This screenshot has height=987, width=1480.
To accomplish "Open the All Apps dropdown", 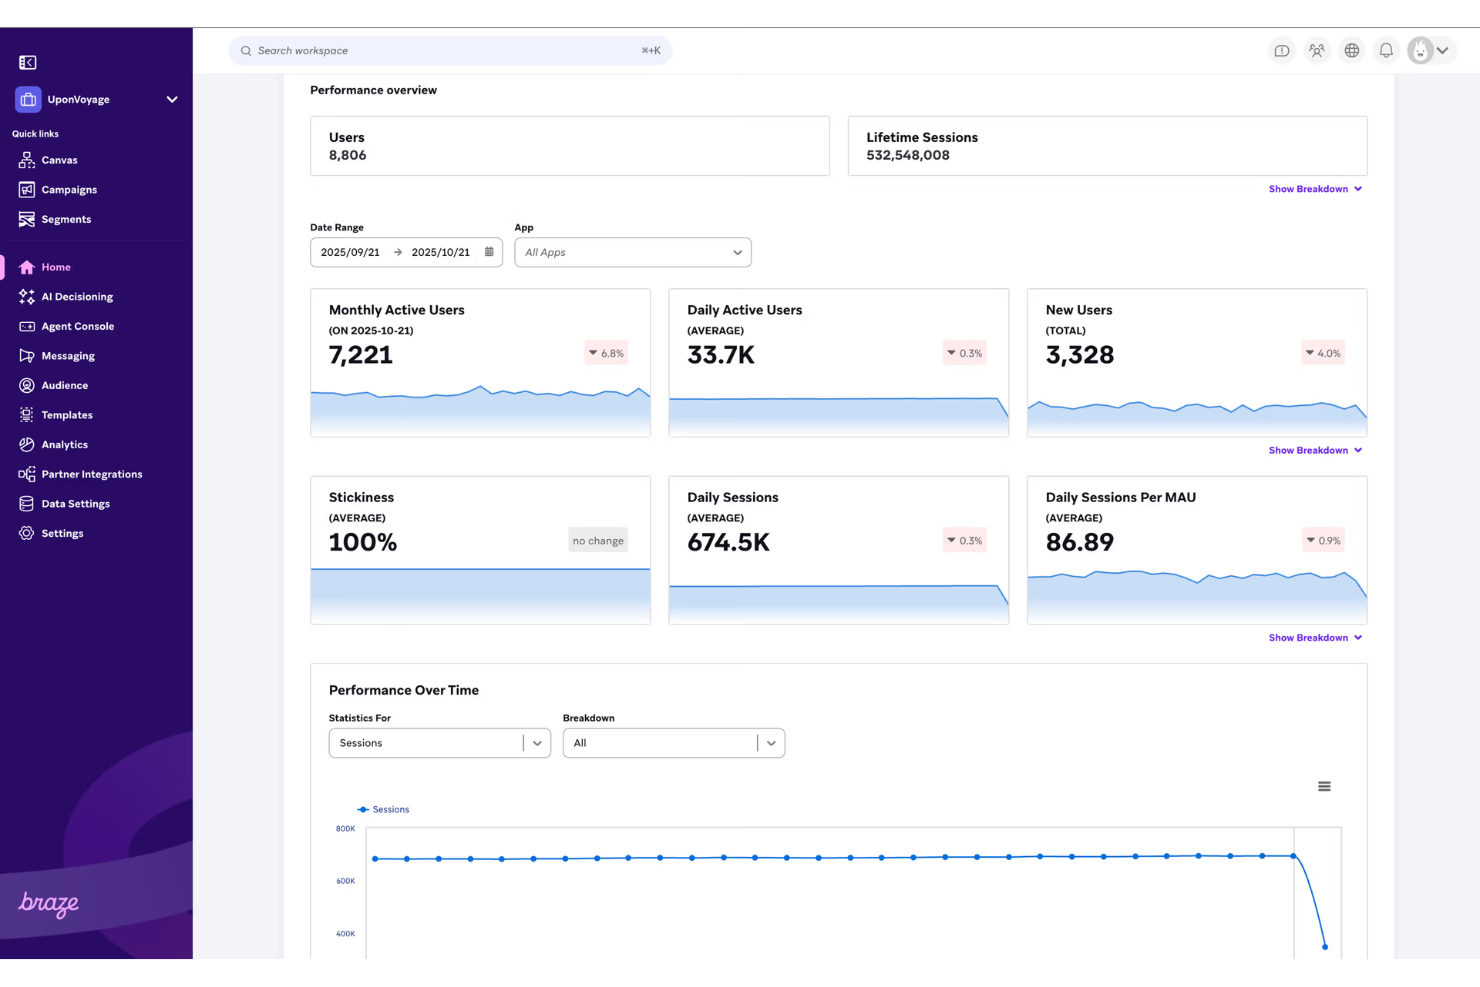I will click(737, 252).
